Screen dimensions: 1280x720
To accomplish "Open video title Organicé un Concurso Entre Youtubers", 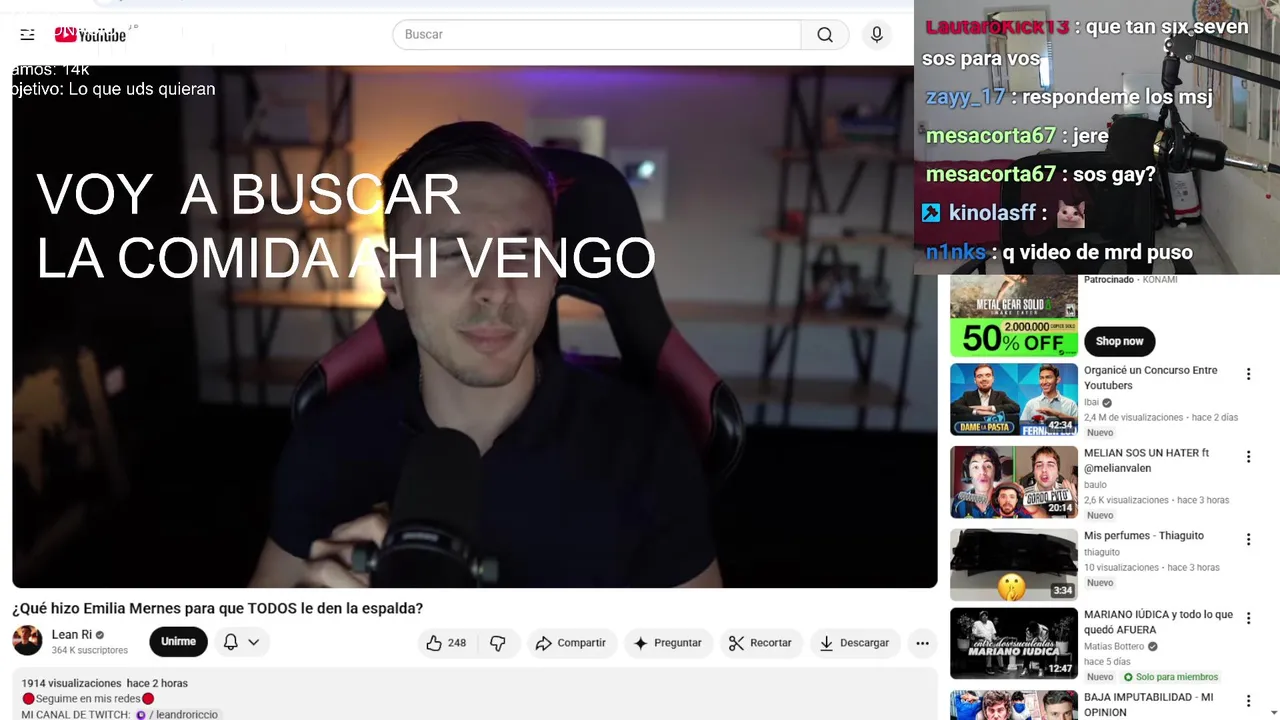I will (1150, 378).
